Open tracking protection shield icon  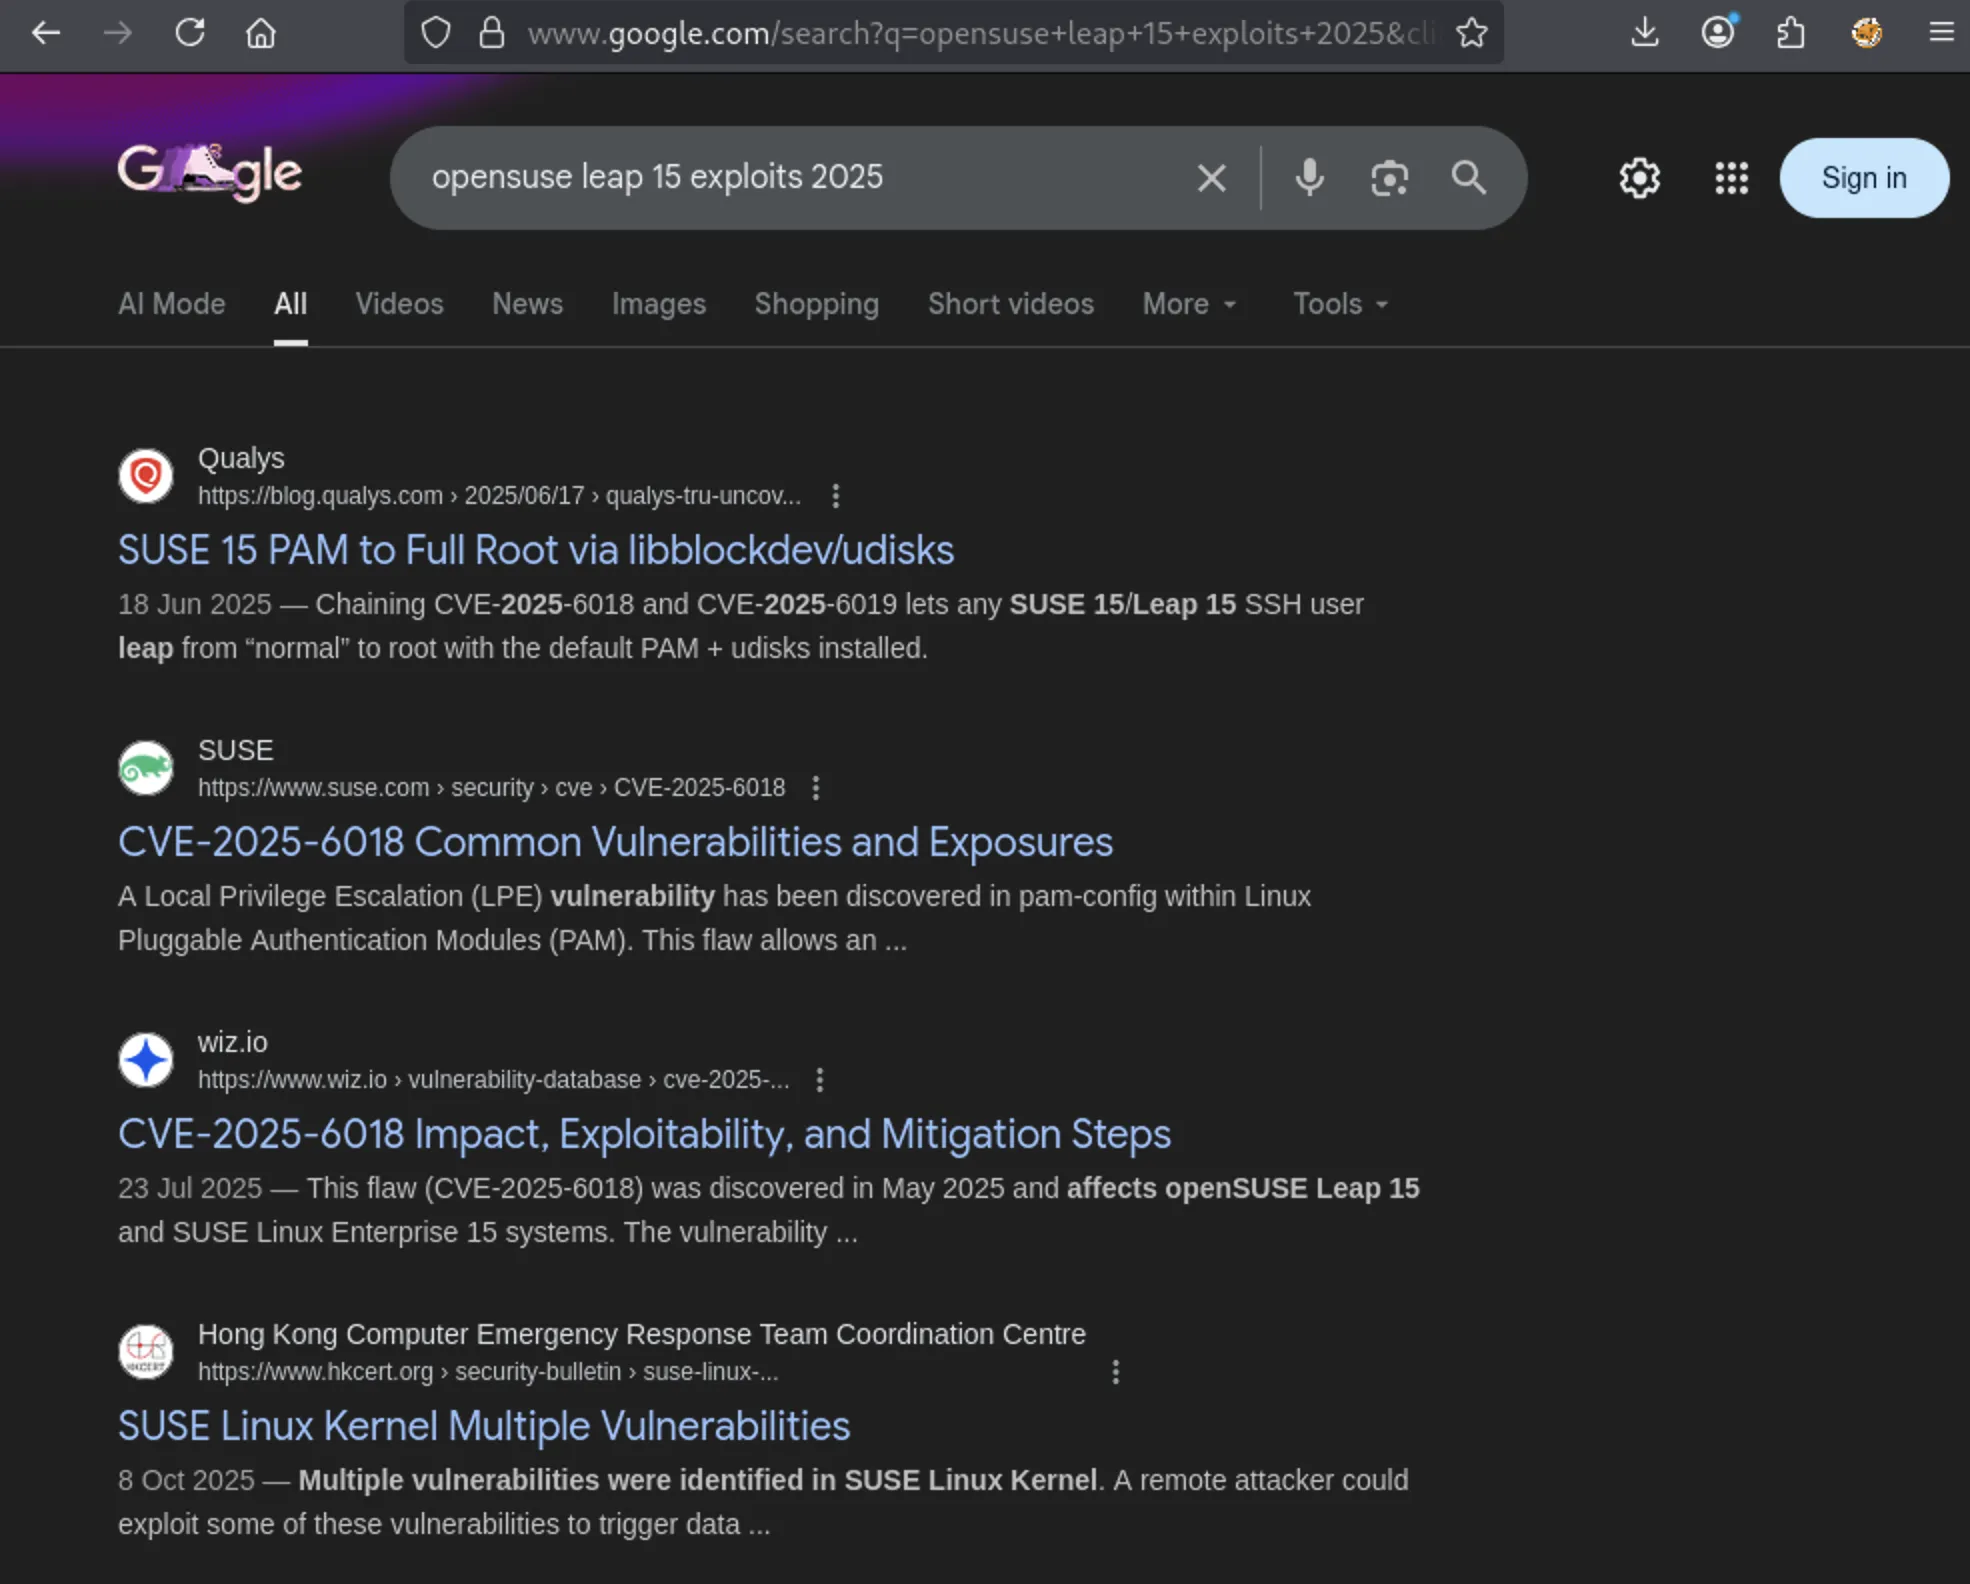coord(436,33)
